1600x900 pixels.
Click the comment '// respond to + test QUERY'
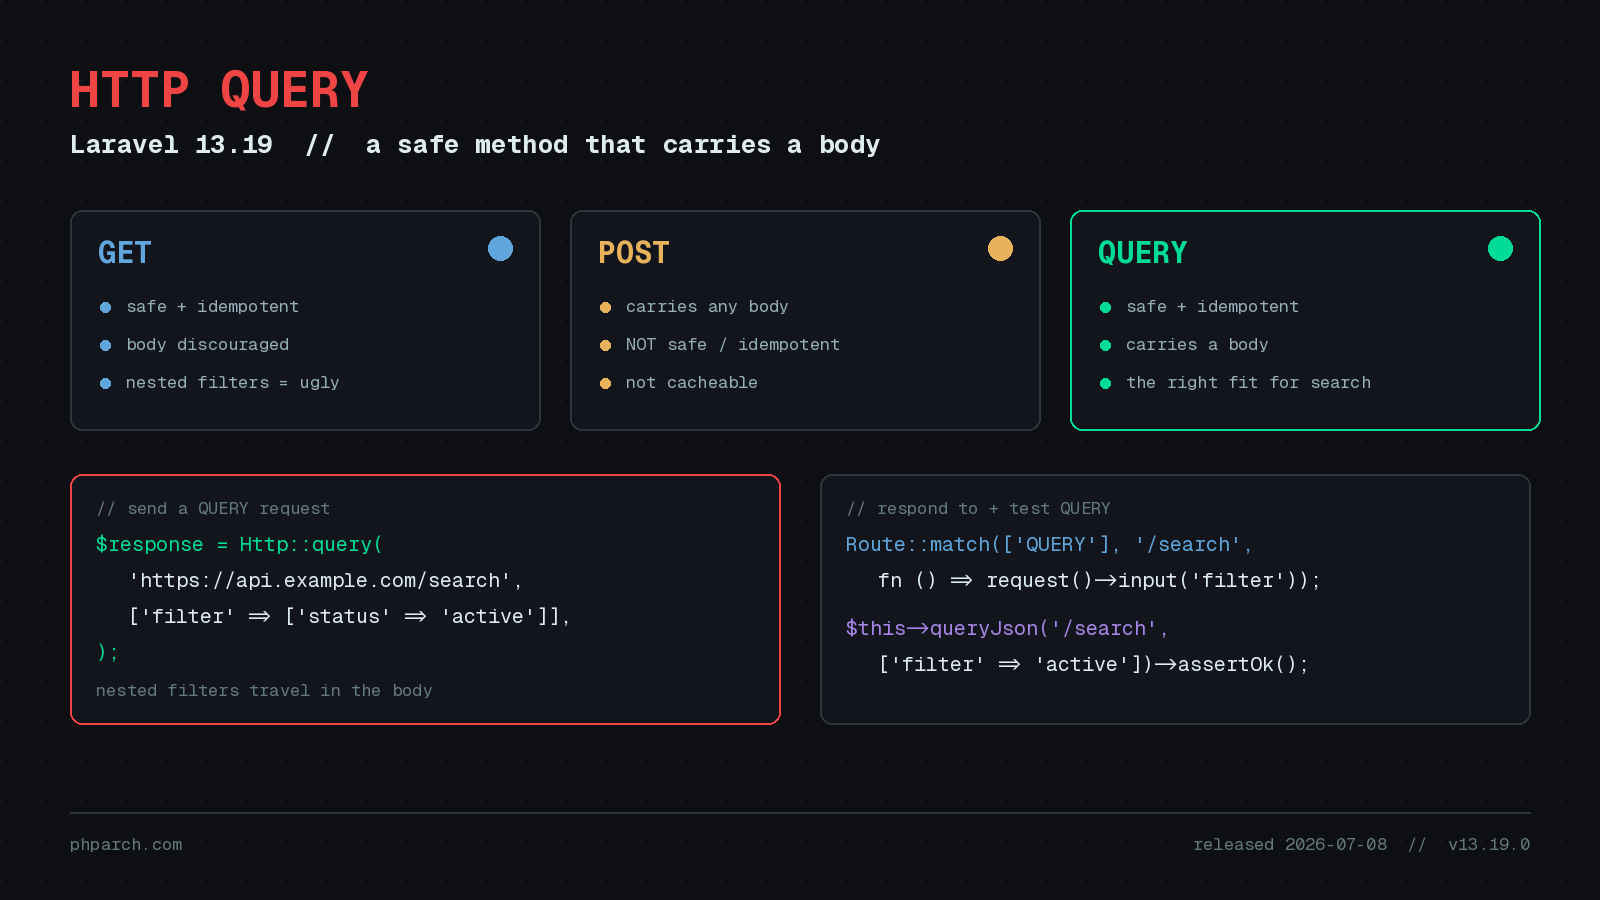click(978, 509)
